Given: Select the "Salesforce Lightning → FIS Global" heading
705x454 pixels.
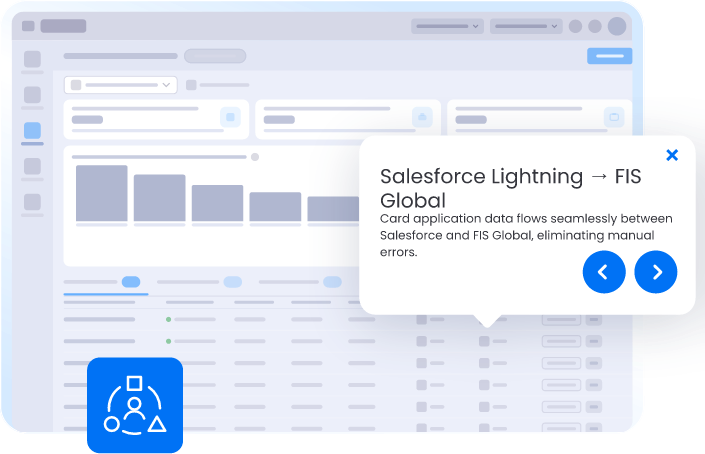Looking at the screenshot, I should (x=510, y=188).
